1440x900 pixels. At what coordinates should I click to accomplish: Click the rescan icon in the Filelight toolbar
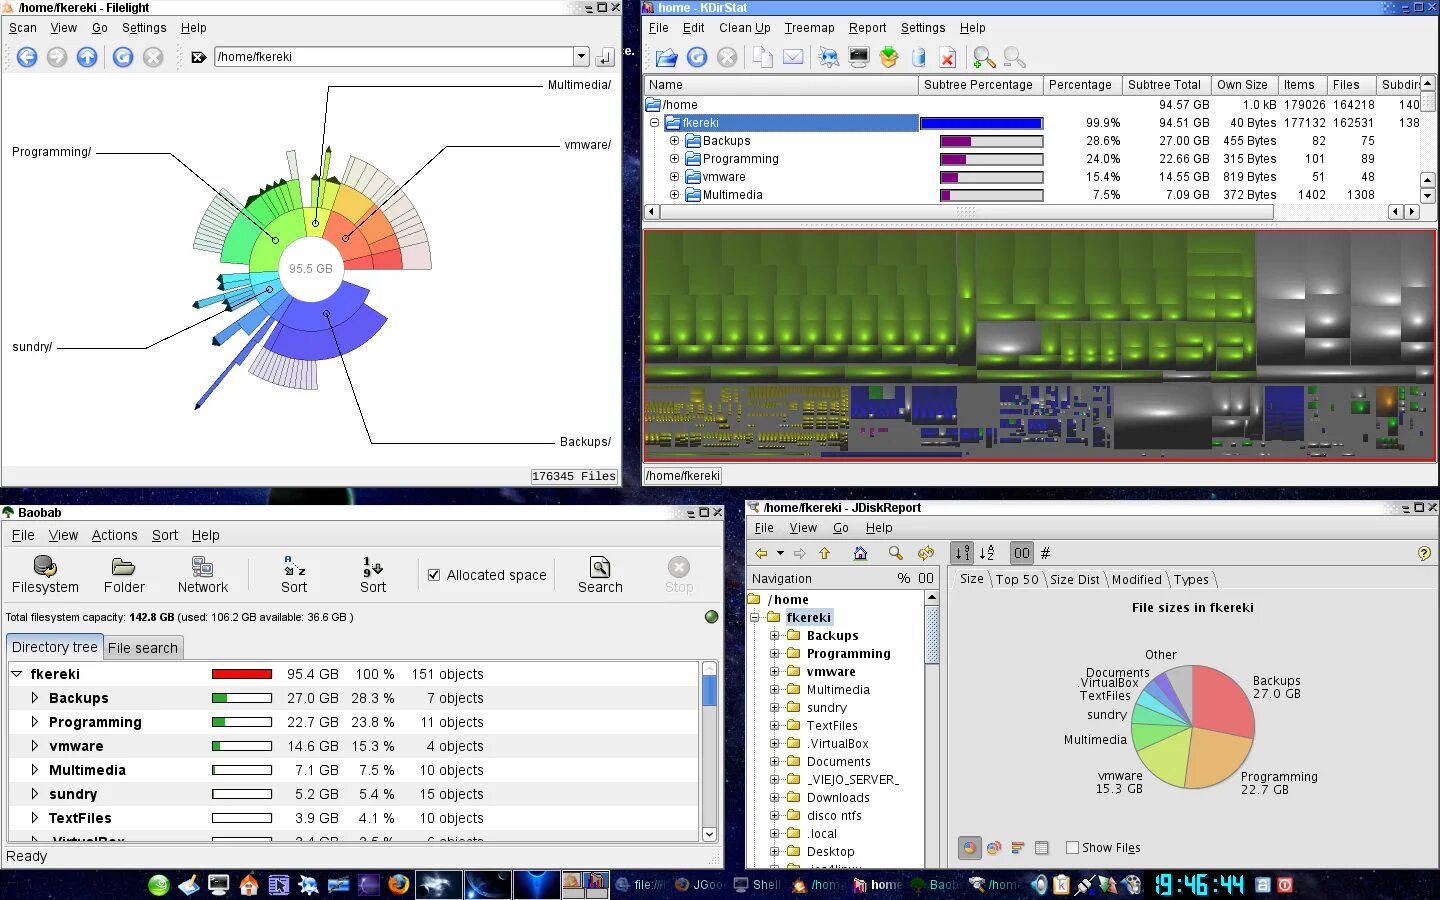coord(123,57)
